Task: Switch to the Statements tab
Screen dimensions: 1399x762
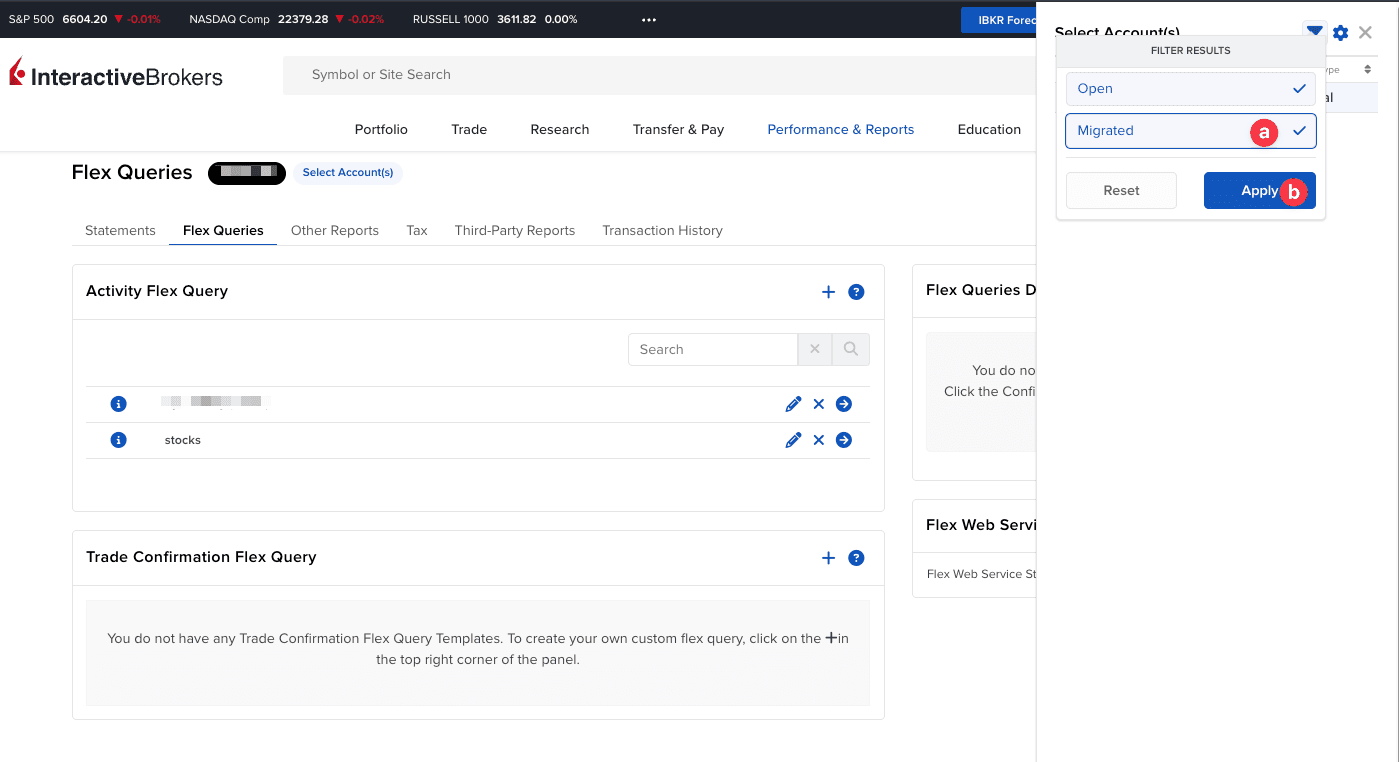Action: point(120,230)
